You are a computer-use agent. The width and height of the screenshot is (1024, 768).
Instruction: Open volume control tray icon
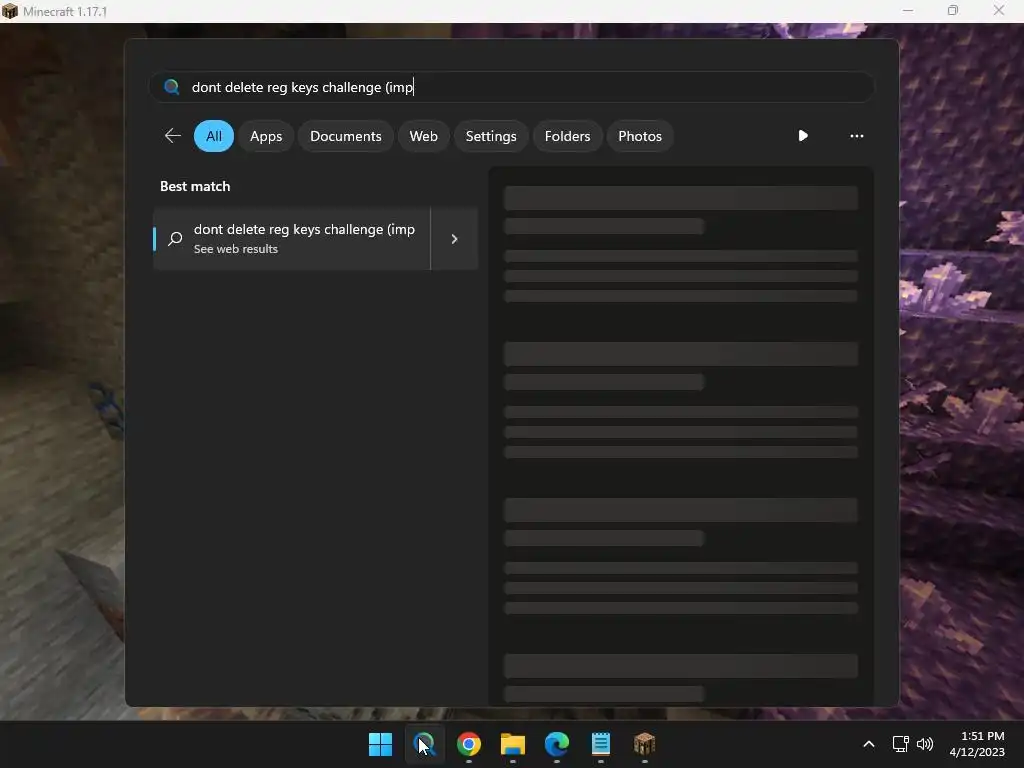click(925, 744)
